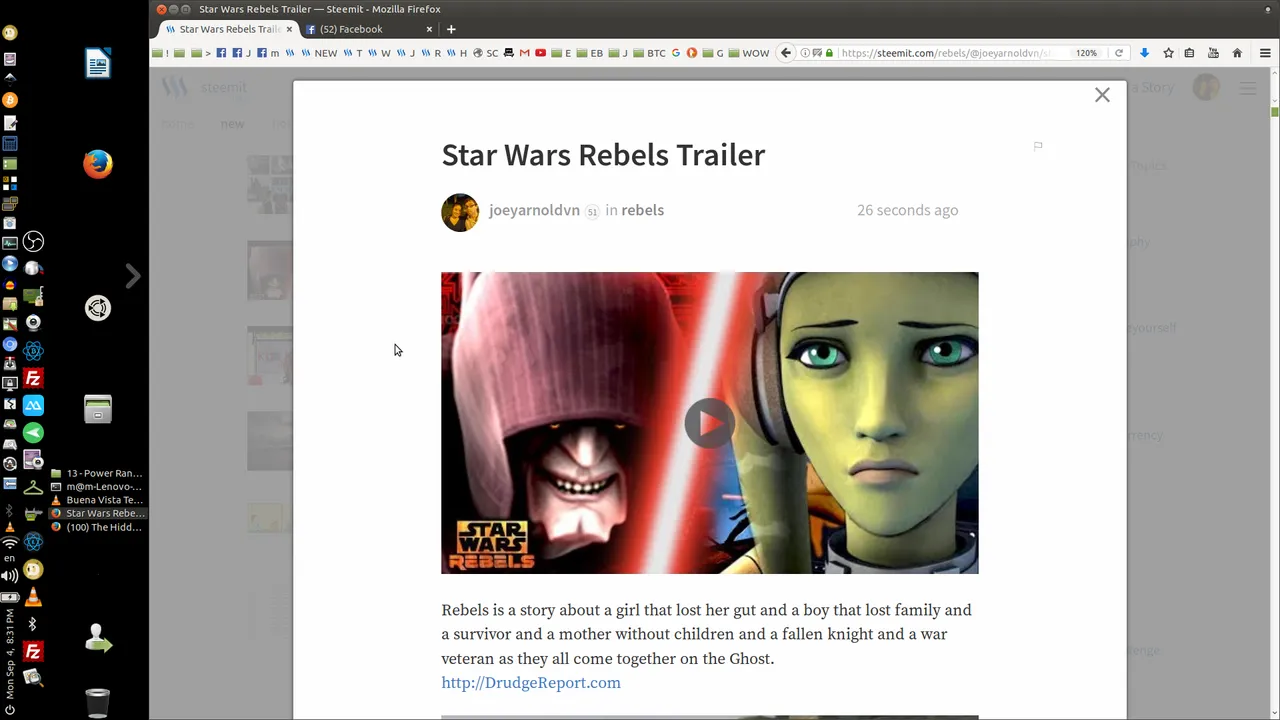Open the BTC bookmark folder
This screenshot has height=720, width=1280.
[650, 53]
